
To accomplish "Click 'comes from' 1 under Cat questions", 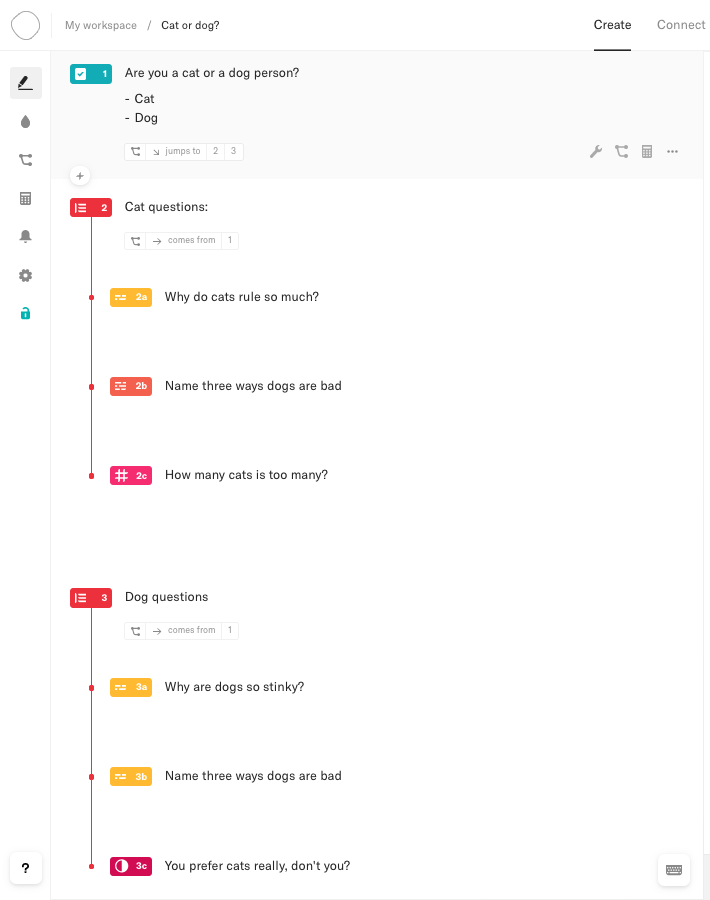I will tap(230, 240).
